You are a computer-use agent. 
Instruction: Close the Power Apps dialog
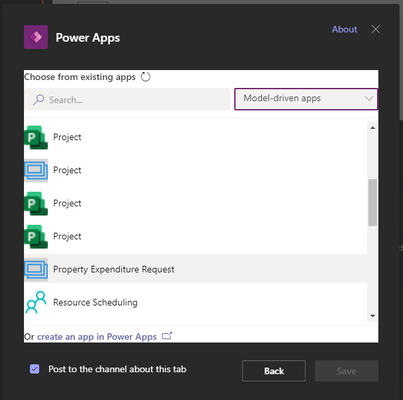[x=376, y=29]
